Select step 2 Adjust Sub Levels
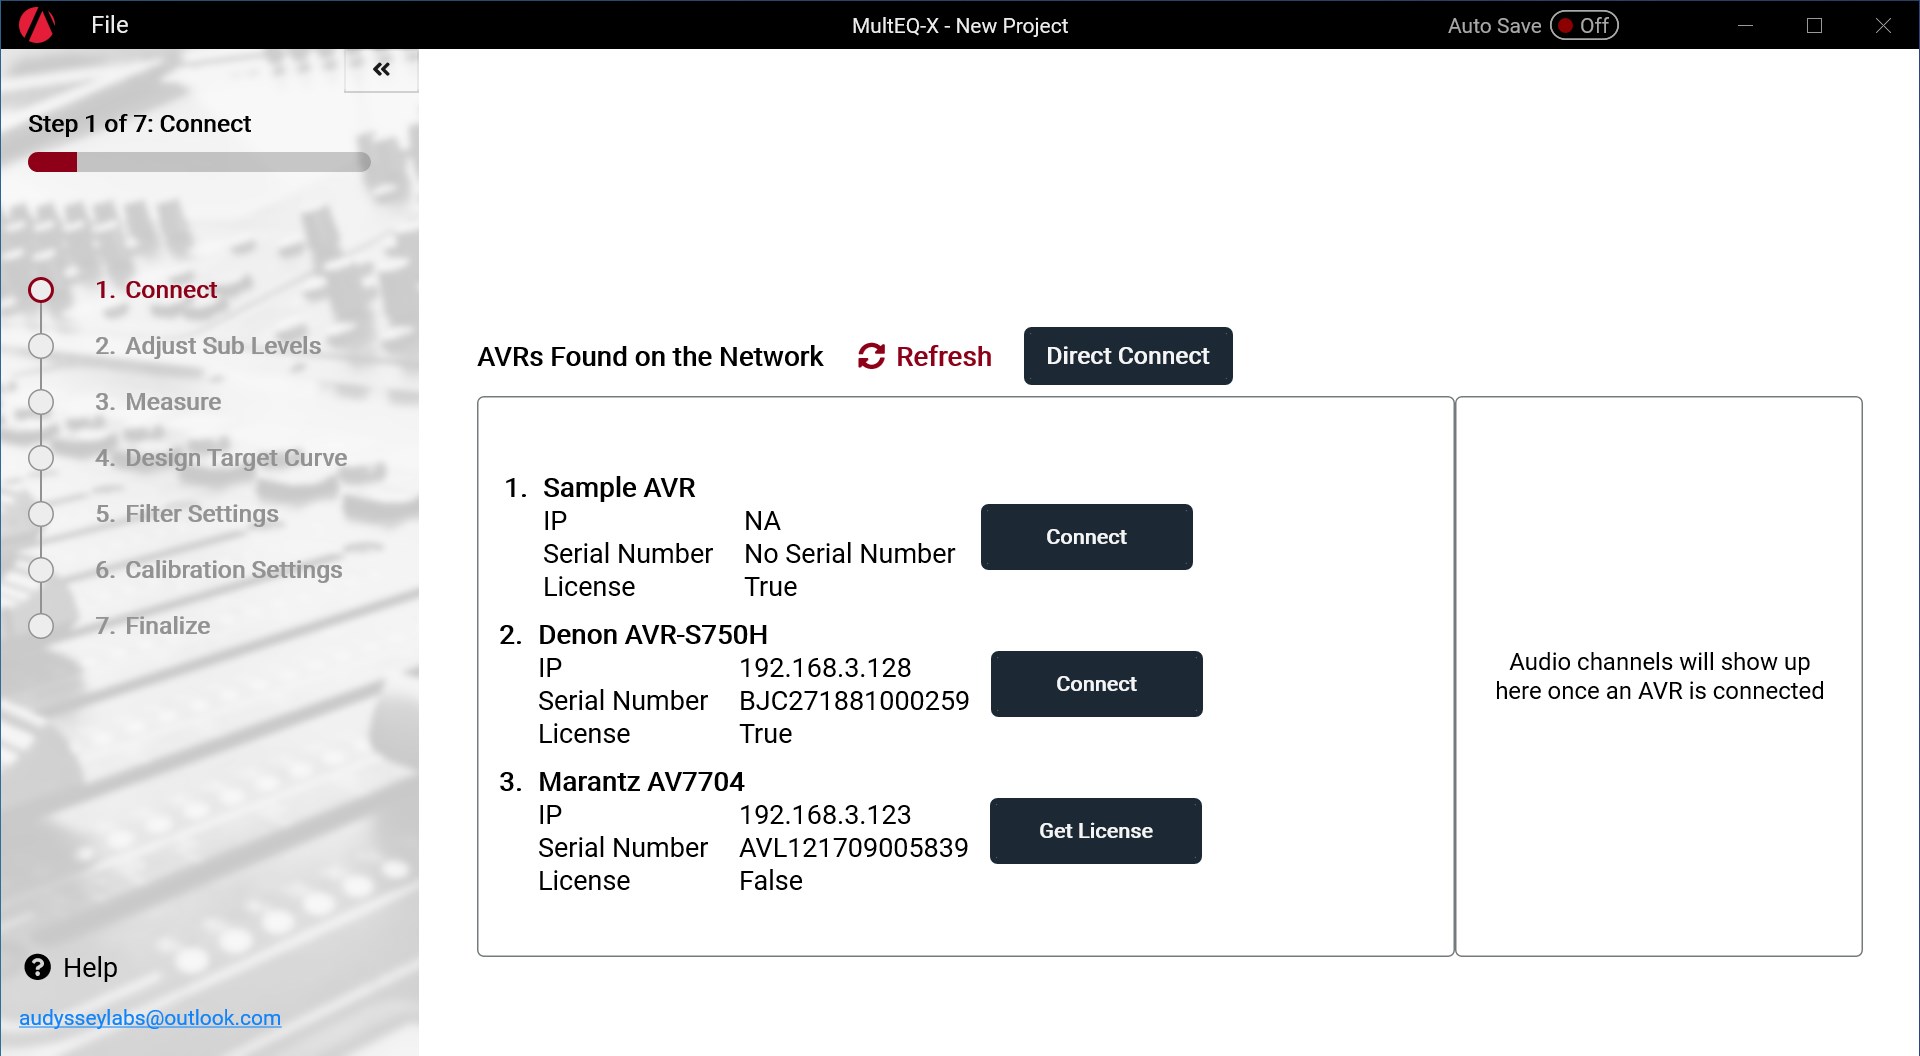The width and height of the screenshot is (1920, 1056). [x=208, y=346]
